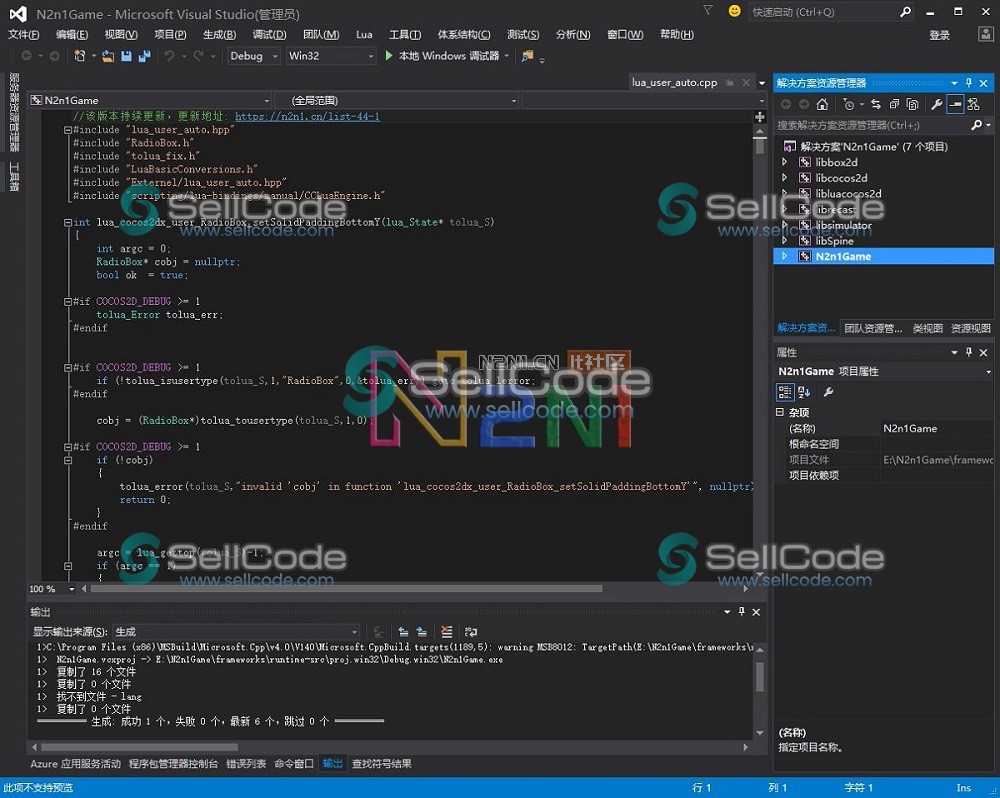Click the output panel horizontal scrollbar

click(150, 746)
